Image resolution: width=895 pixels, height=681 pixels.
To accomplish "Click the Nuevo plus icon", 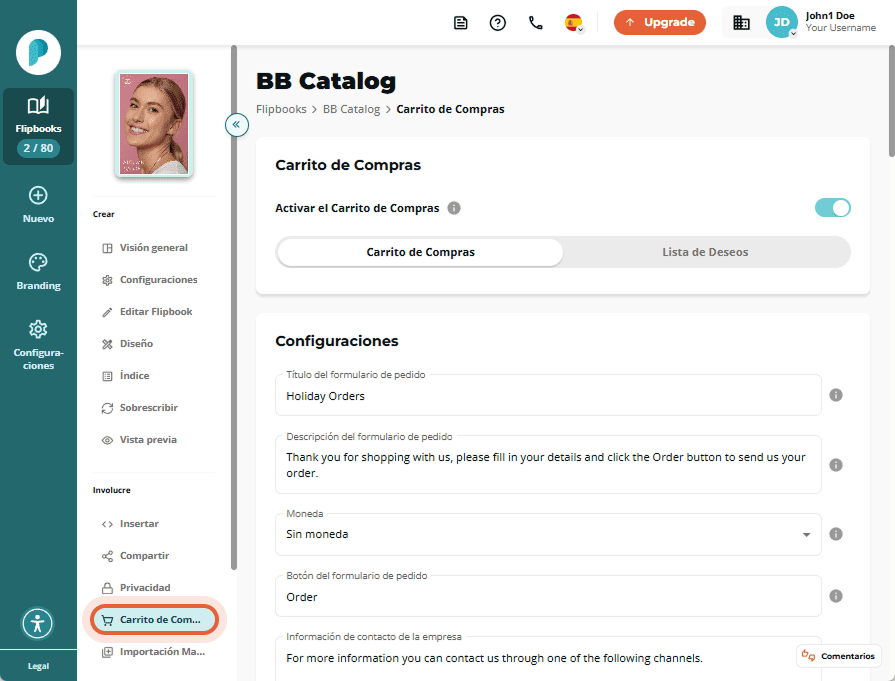I will pos(38,195).
